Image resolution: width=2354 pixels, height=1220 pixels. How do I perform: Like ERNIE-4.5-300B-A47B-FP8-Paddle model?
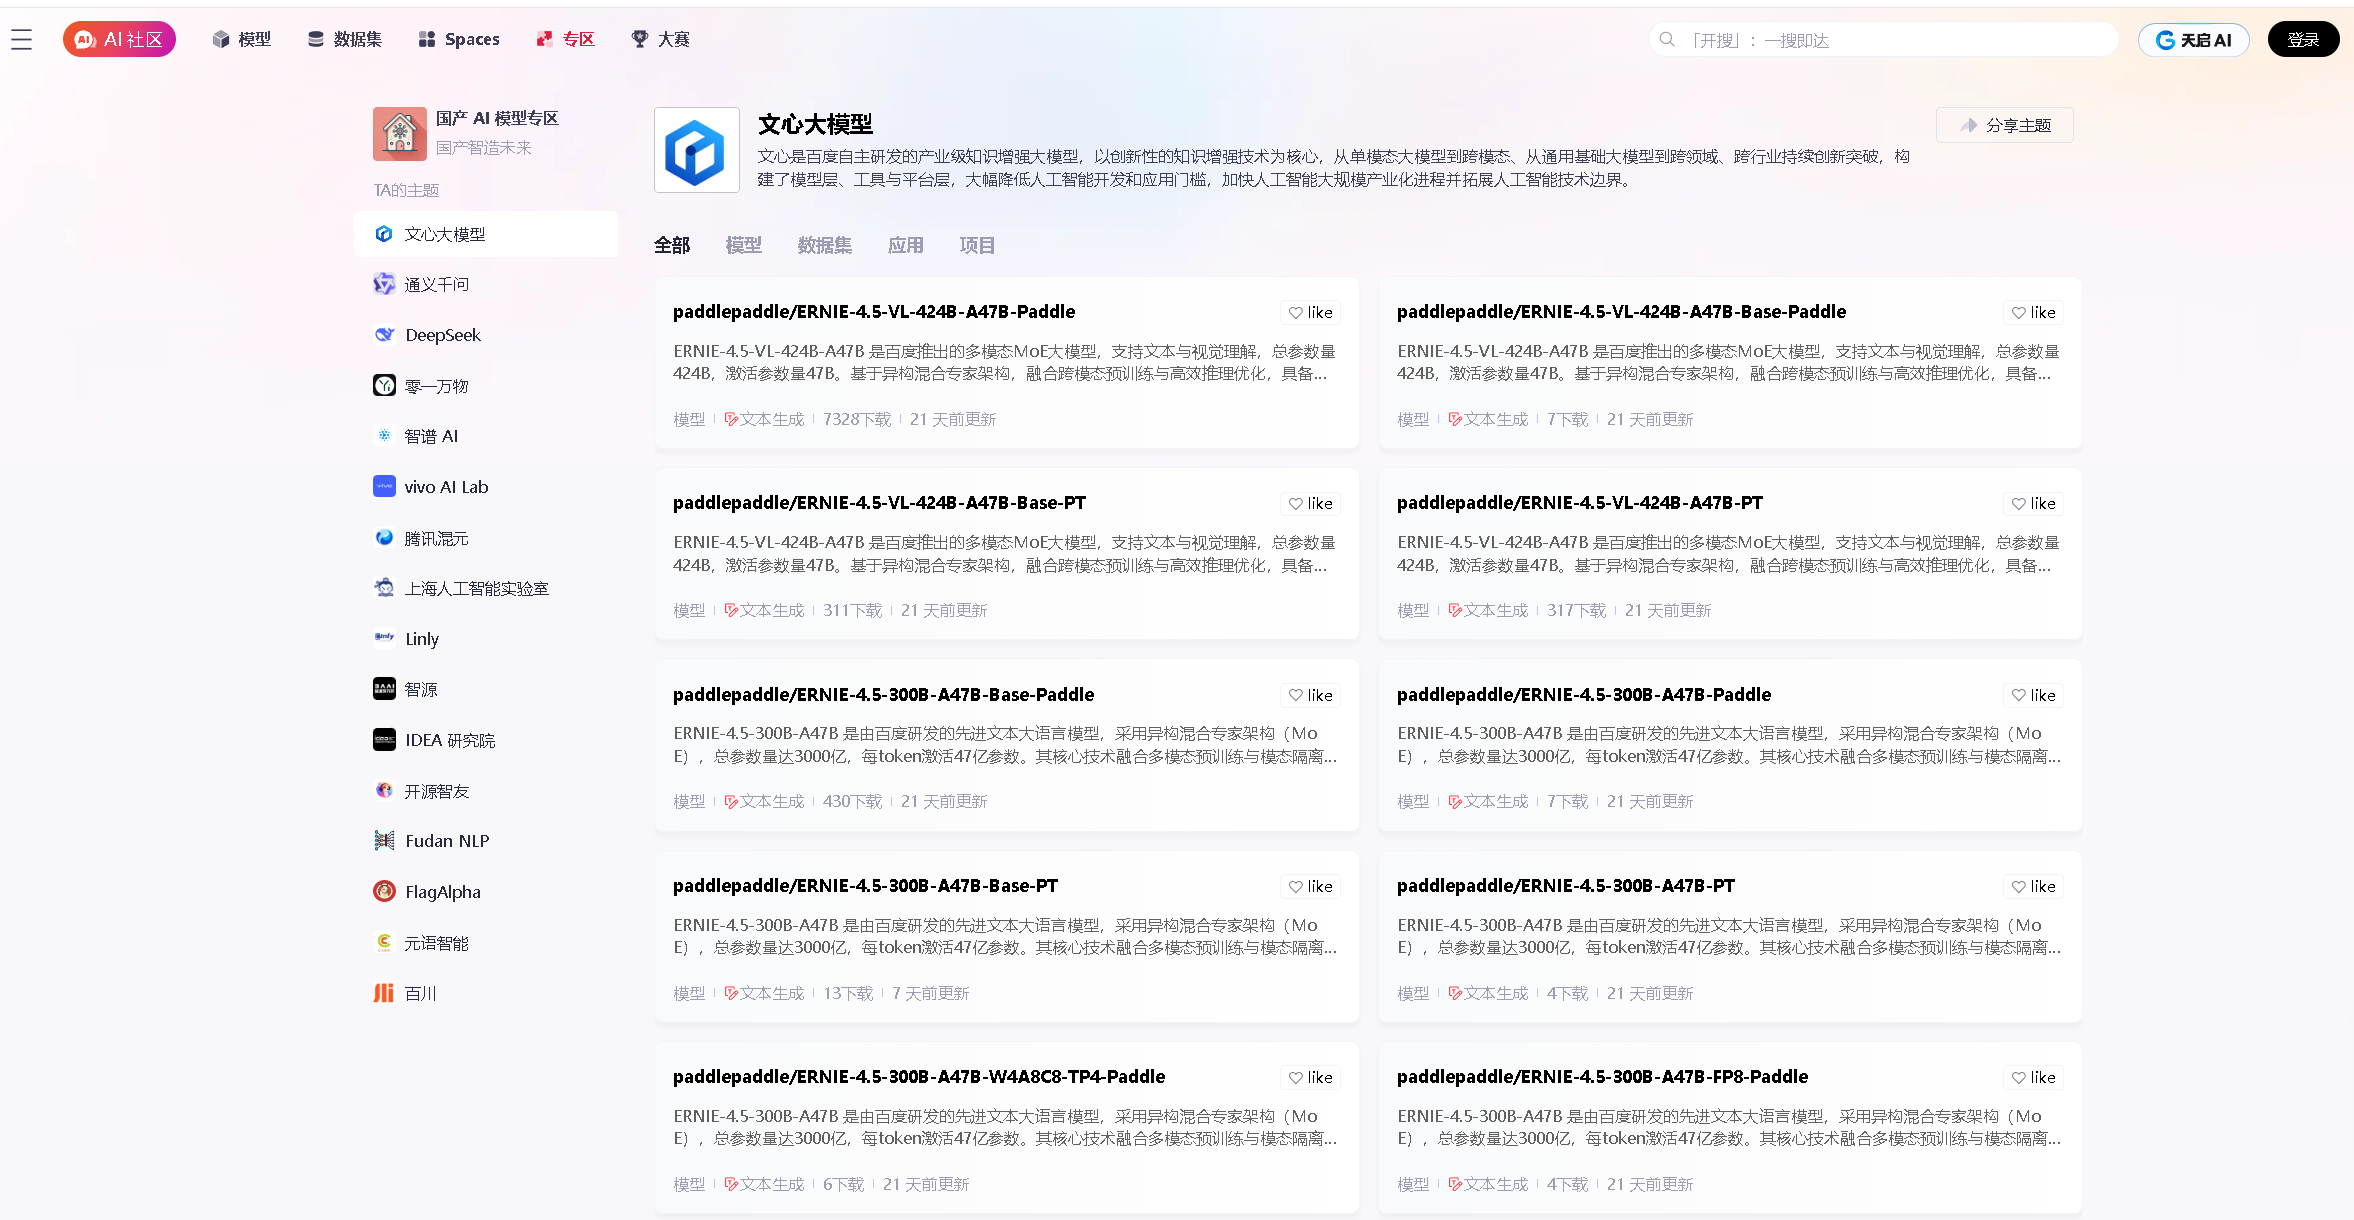2034,1078
